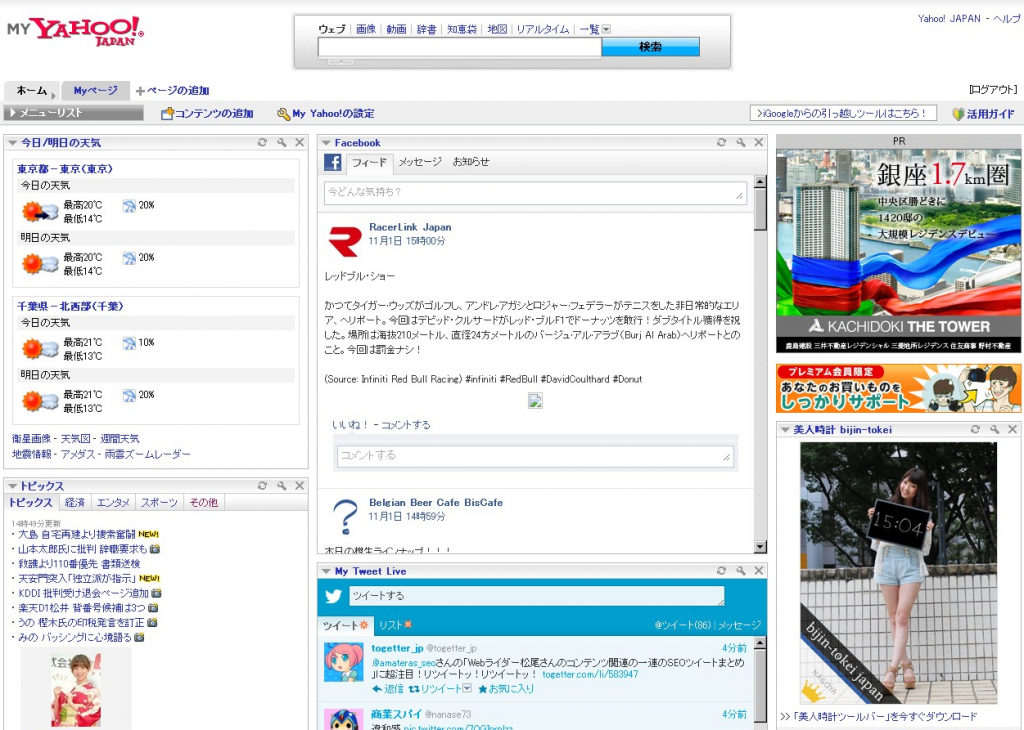Viewport: 1024px width, 730px height.
Task: Click the コンテンツの追加 link
Action: click(x=207, y=114)
